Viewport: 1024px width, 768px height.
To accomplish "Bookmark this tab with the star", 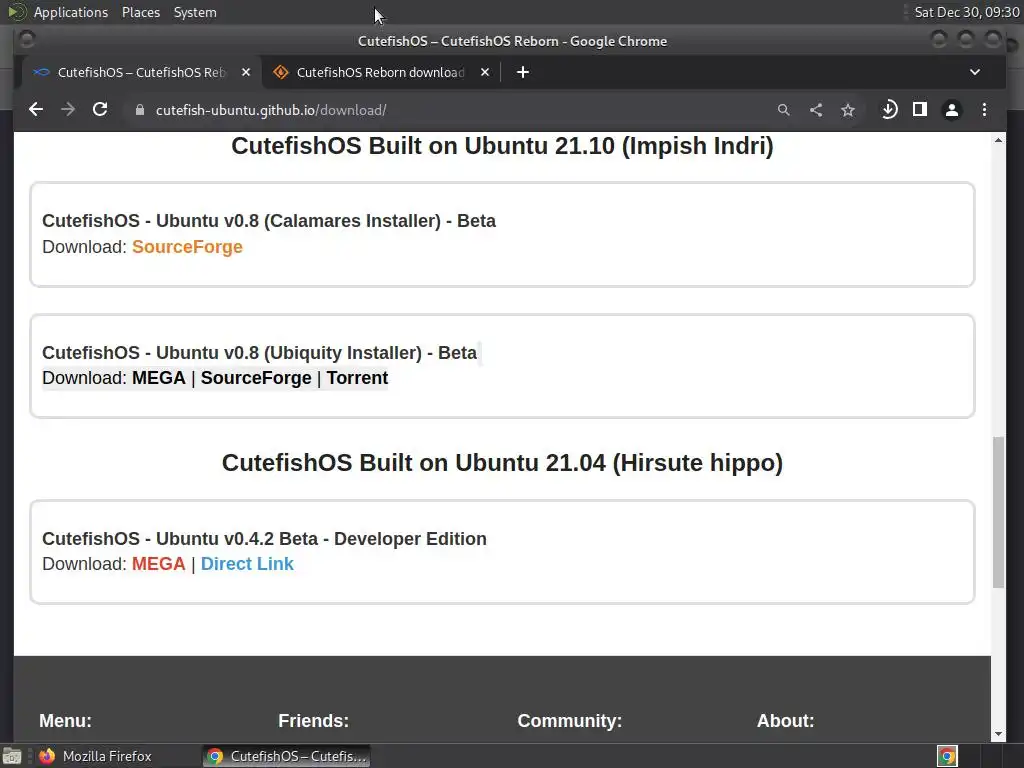I will 848,110.
